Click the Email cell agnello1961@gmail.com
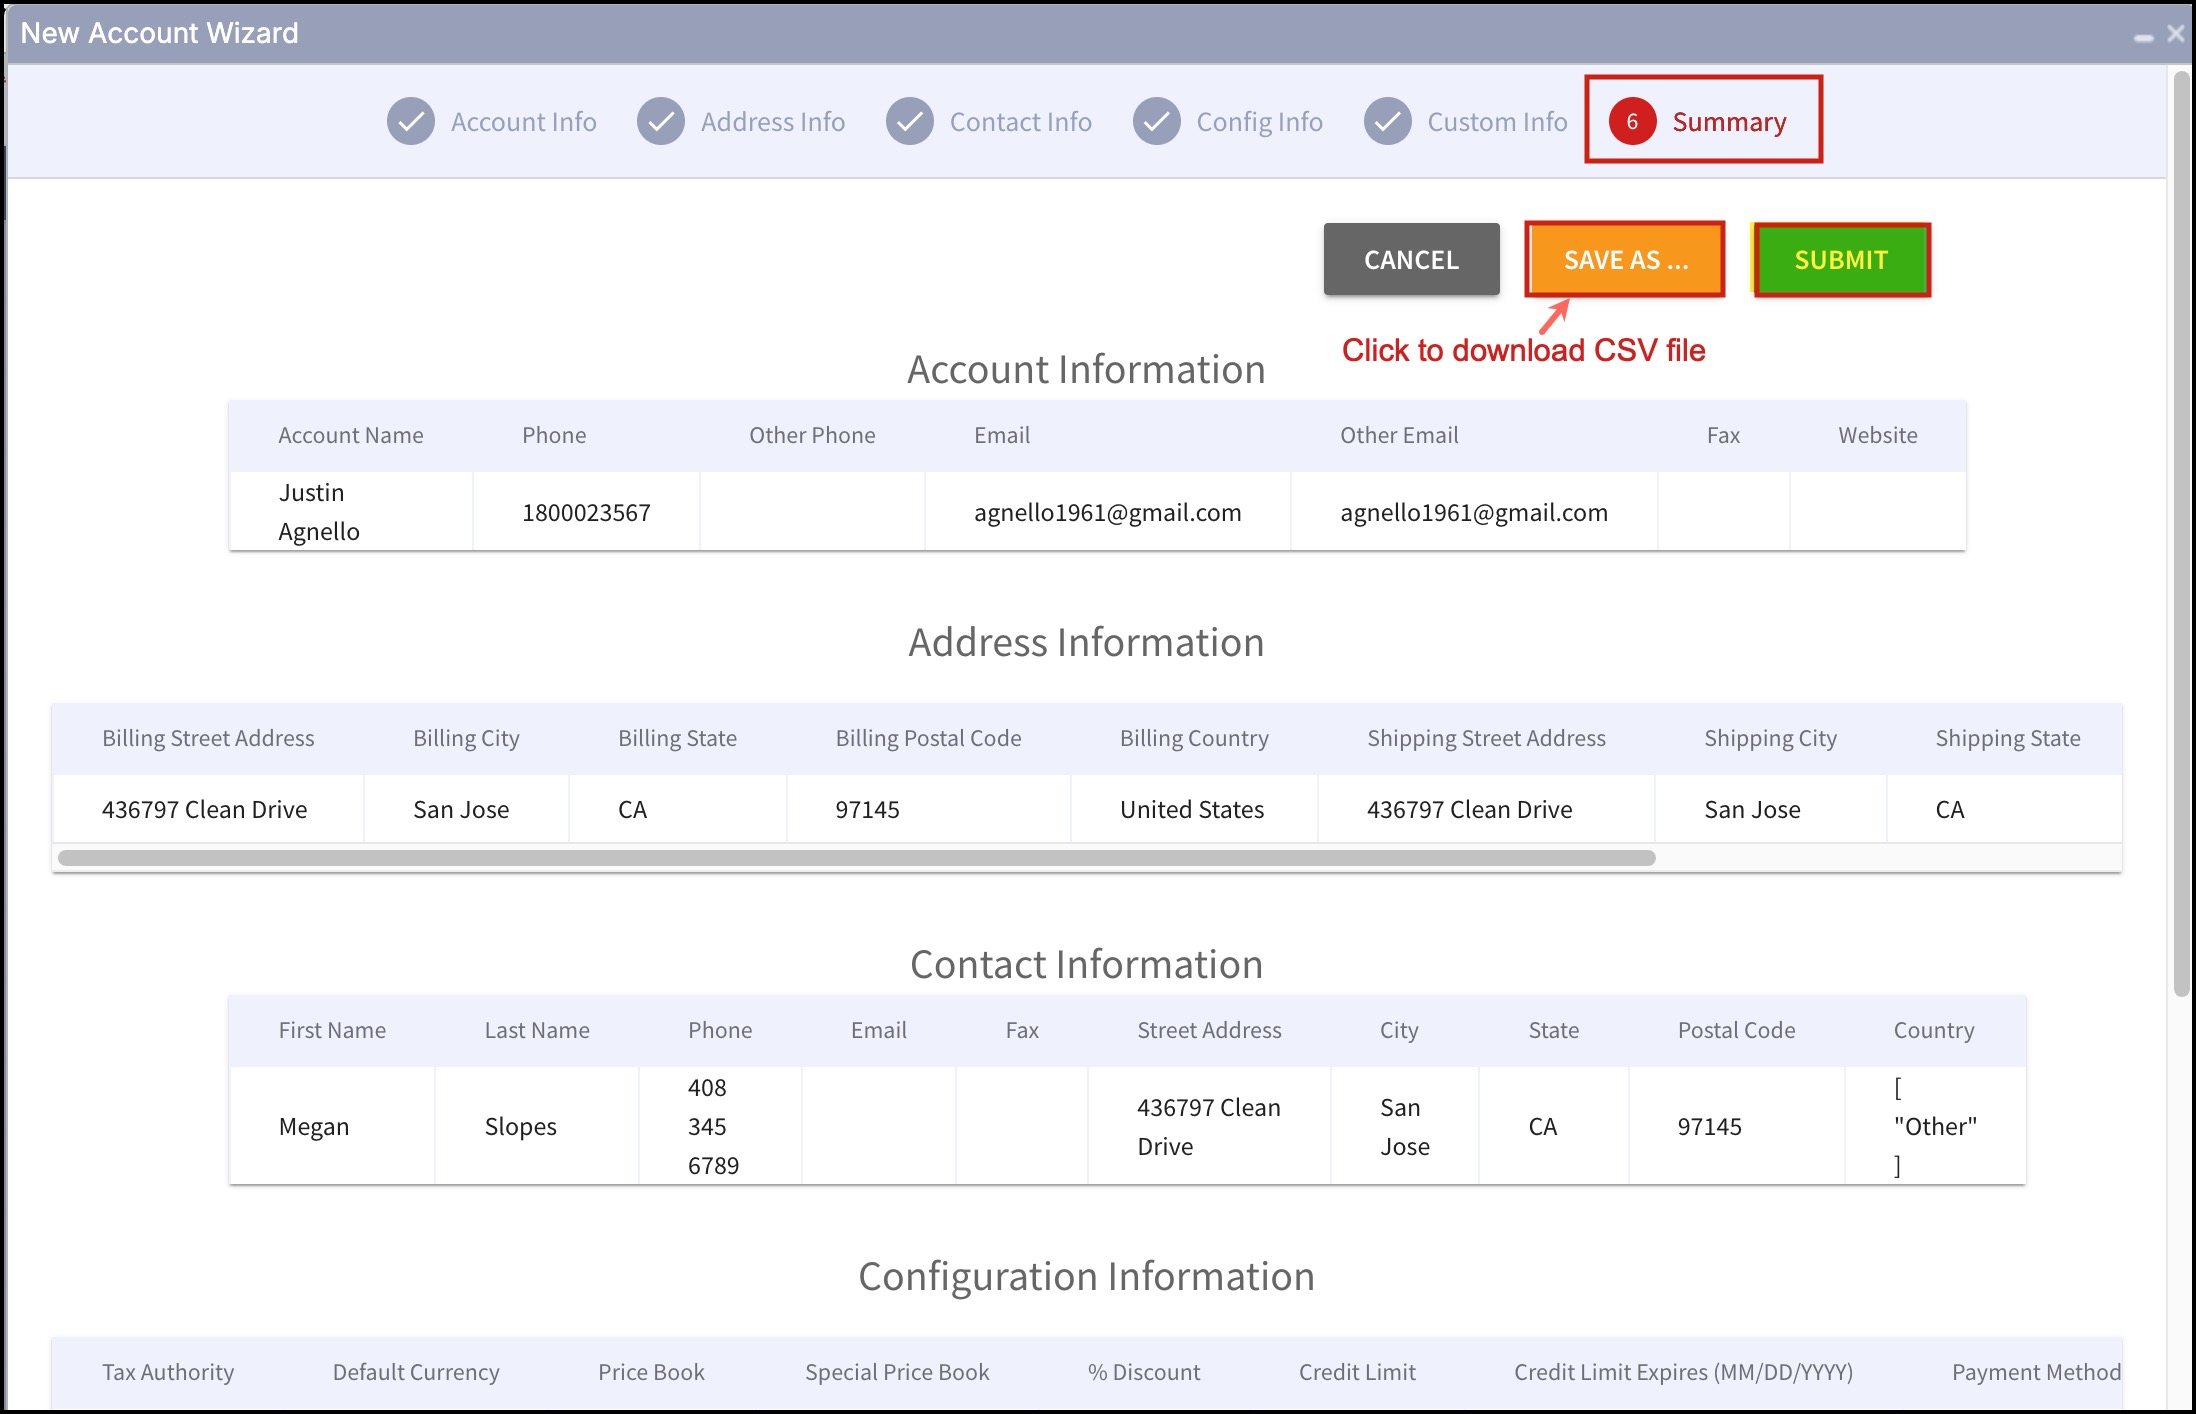 1108,513
